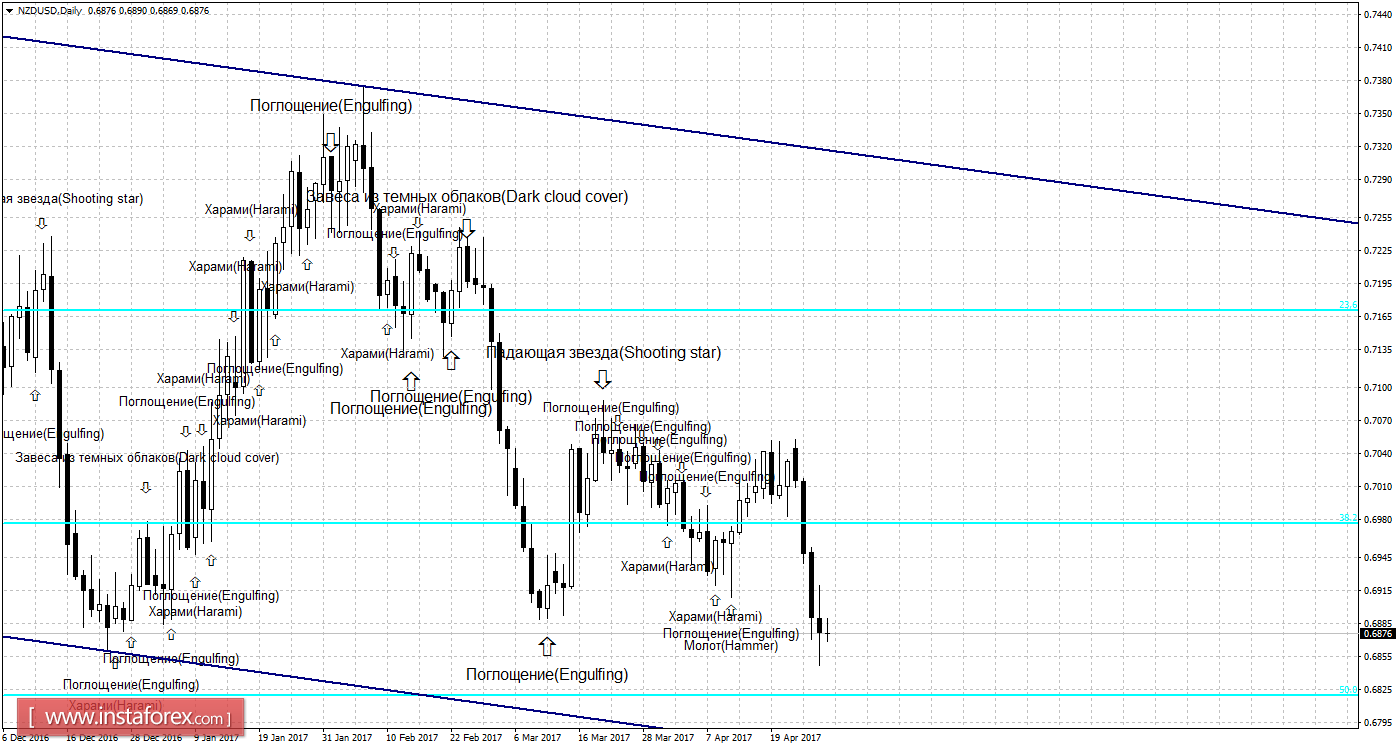The height and width of the screenshot is (749, 1398).
Task: Click the 19 Apr 2017 date label
Action: (x=796, y=738)
